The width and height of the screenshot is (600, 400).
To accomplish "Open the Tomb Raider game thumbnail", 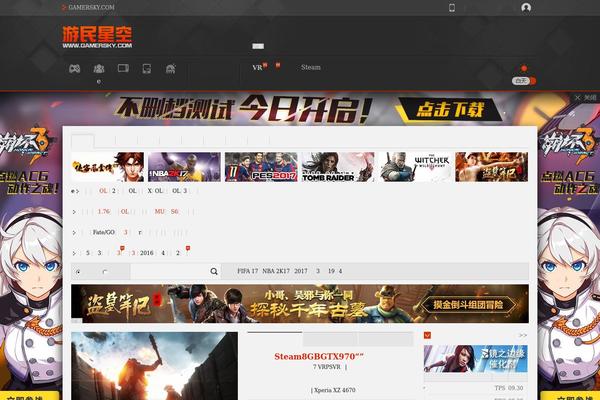I will tap(338, 167).
